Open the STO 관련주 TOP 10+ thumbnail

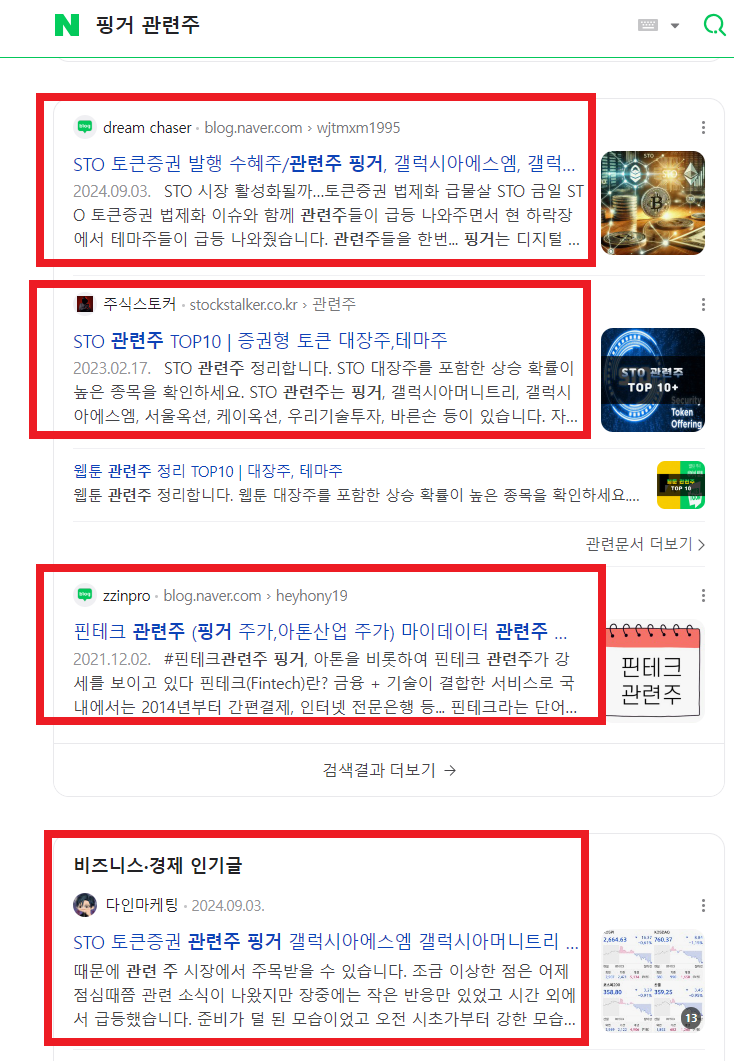(x=653, y=380)
